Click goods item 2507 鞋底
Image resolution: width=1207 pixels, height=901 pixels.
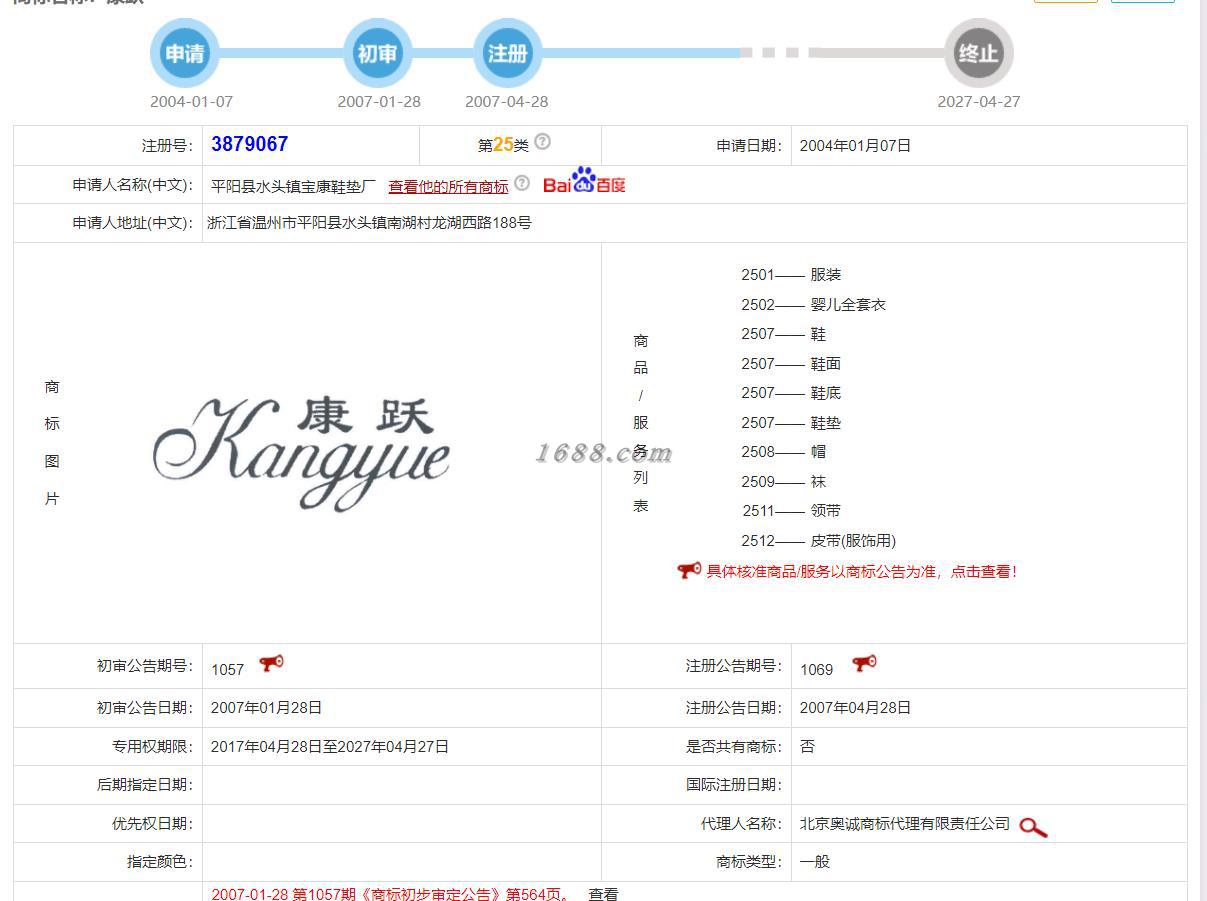tap(791, 393)
